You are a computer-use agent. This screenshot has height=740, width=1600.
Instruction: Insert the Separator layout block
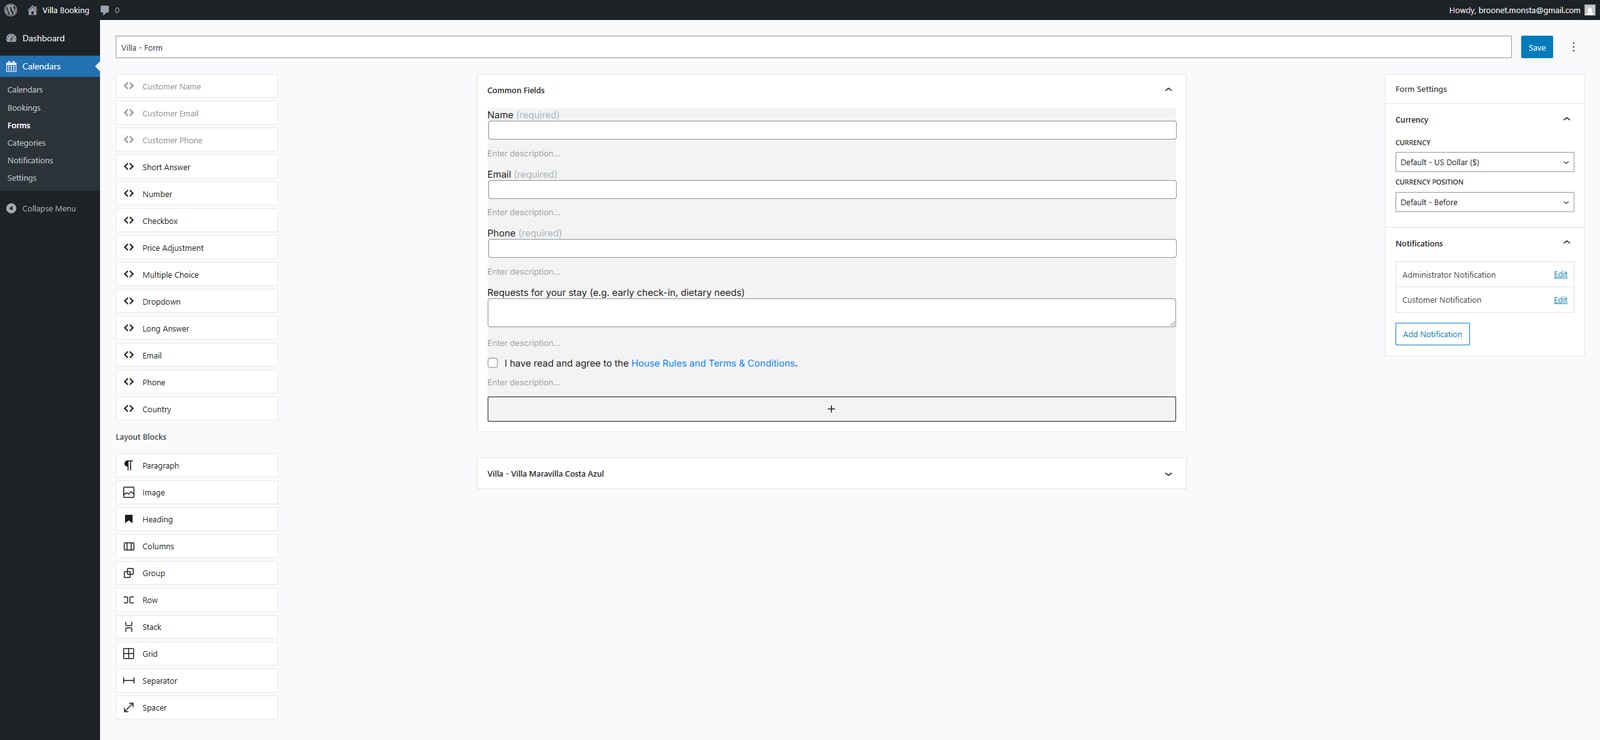click(x=196, y=681)
